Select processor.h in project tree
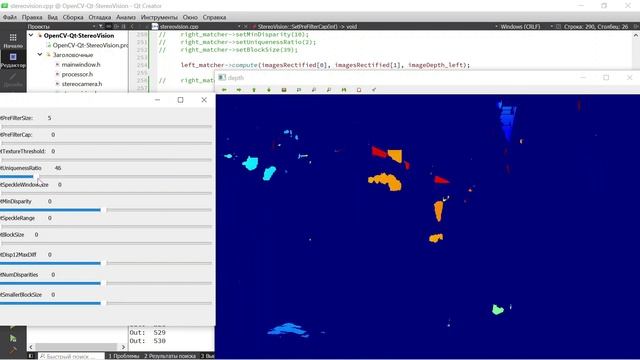The image size is (640, 360). tap(77, 74)
